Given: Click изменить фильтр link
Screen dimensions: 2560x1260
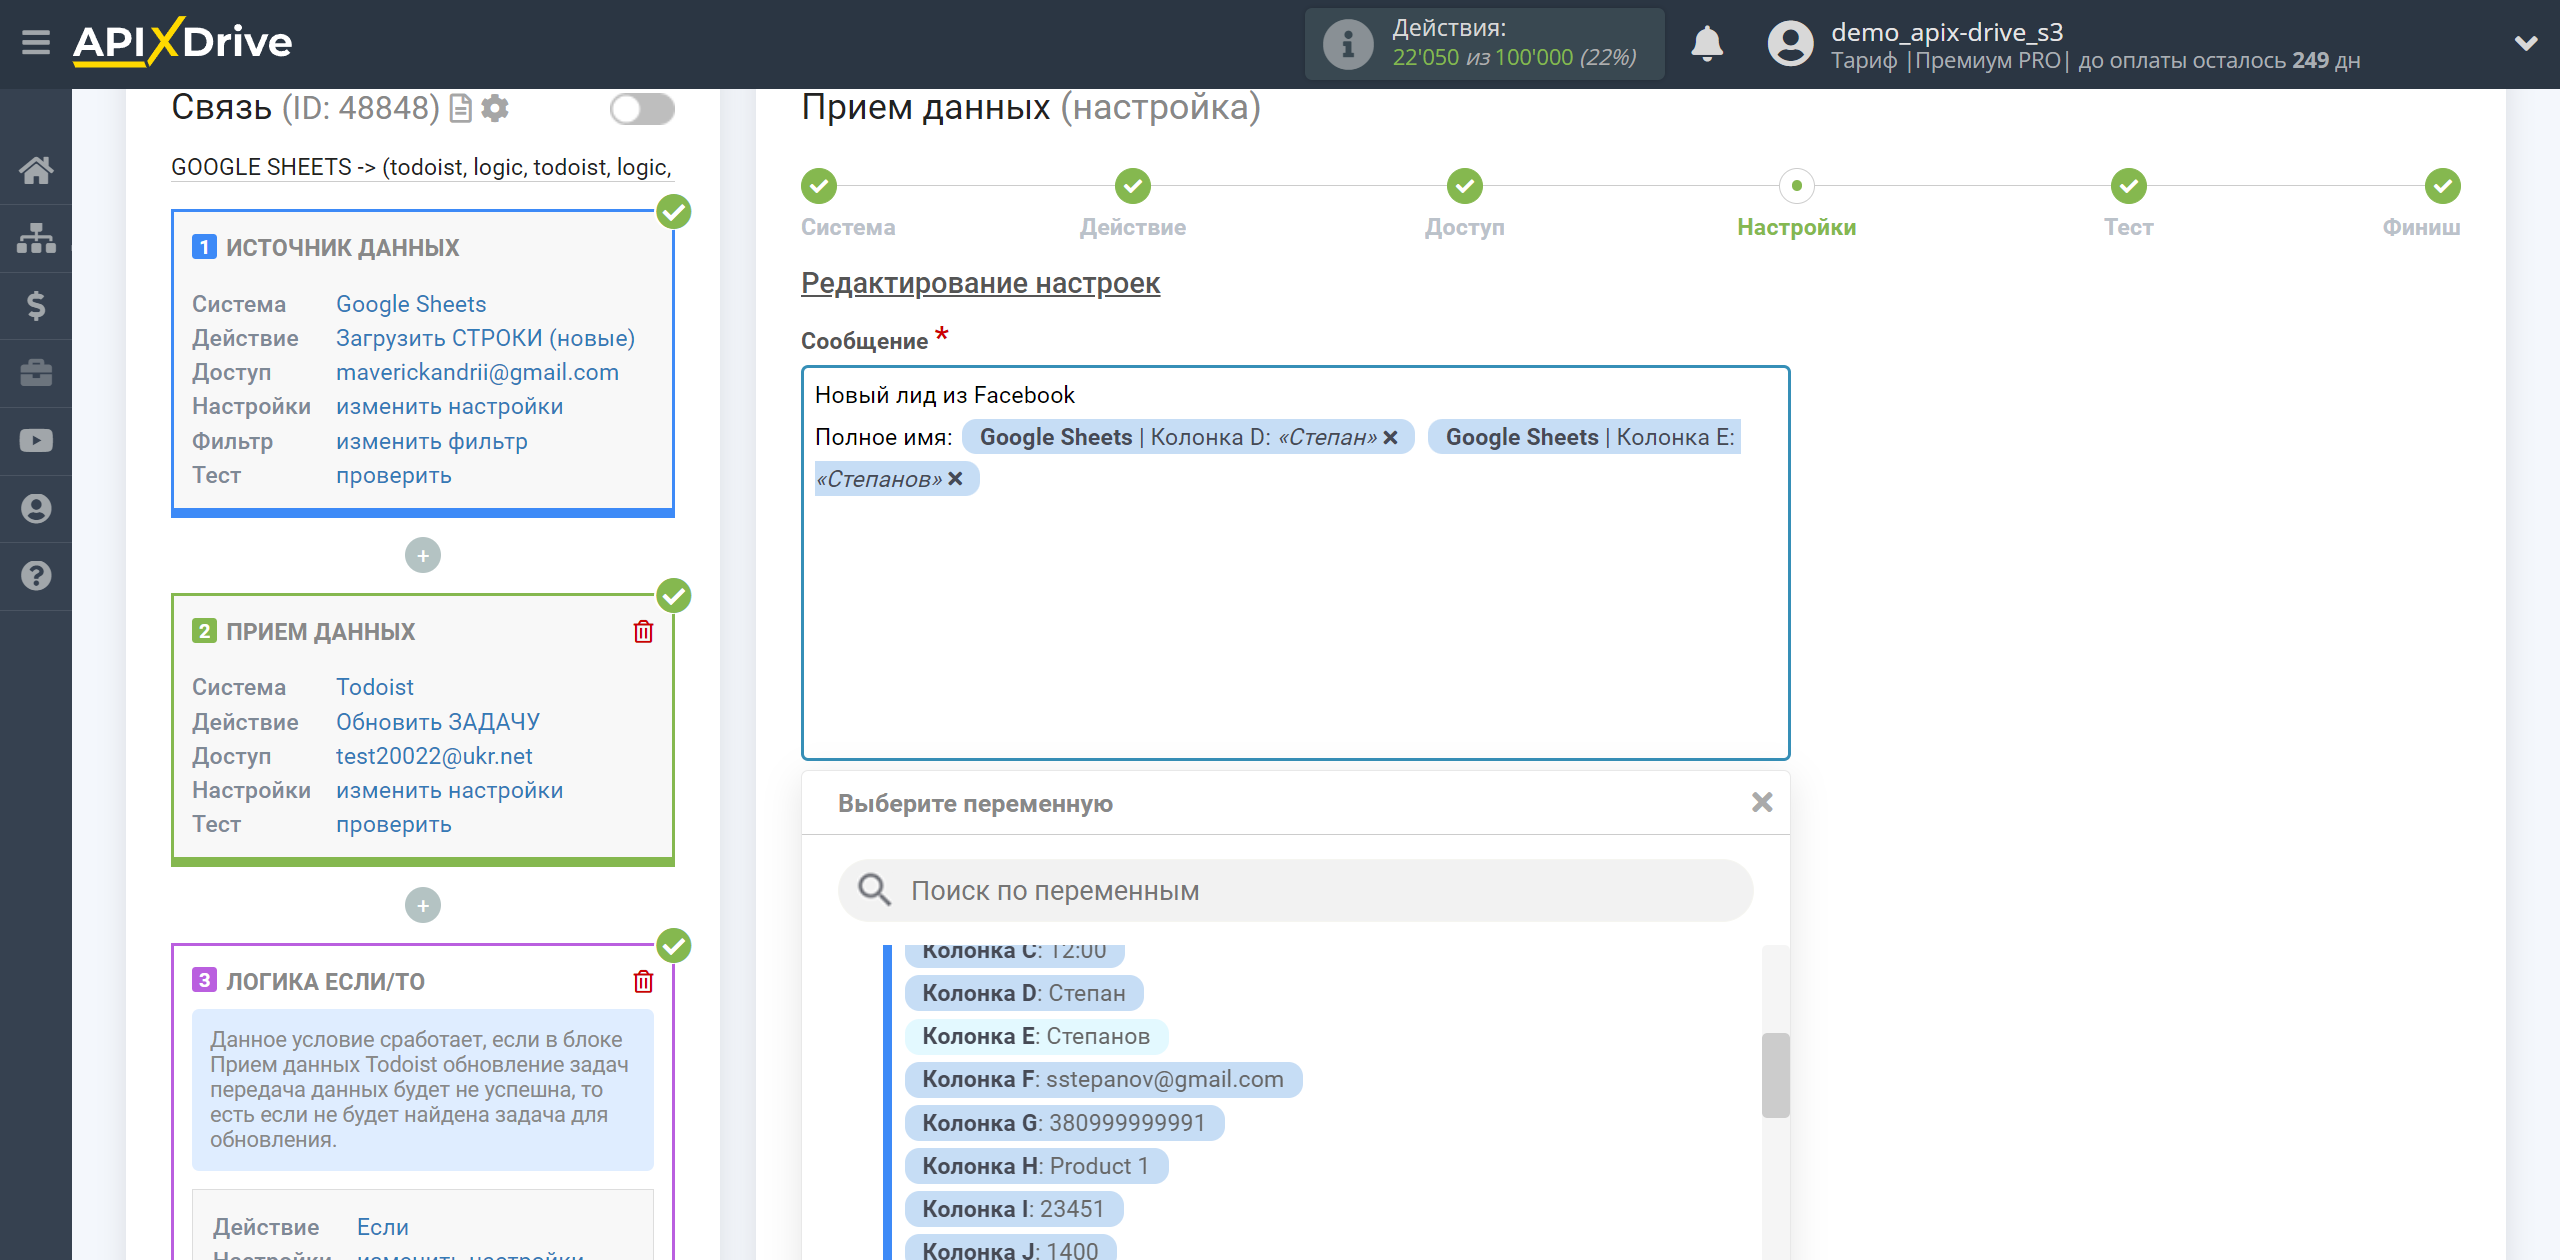Looking at the screenshot, I should [x=432, y=441].
